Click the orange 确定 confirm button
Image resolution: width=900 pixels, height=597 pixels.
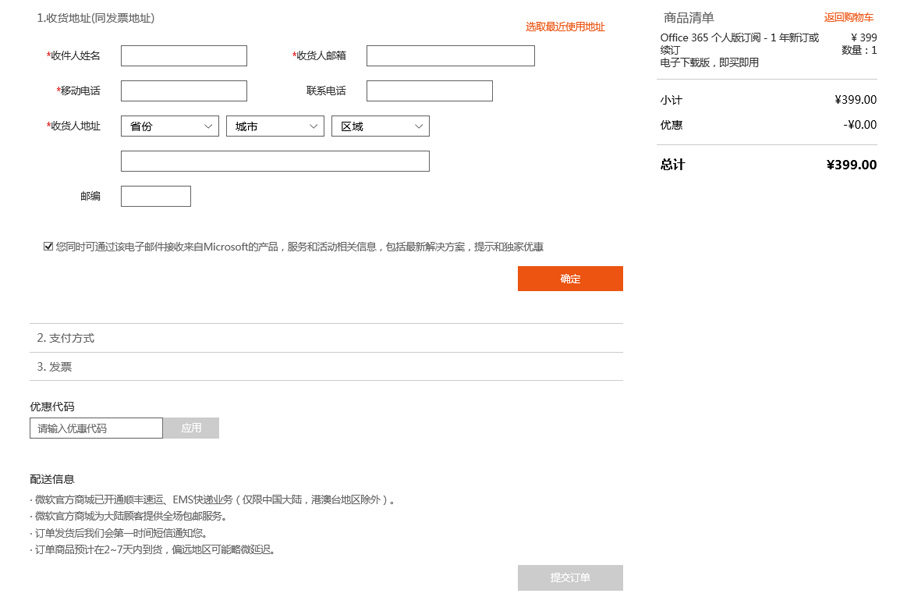[570, 278]
